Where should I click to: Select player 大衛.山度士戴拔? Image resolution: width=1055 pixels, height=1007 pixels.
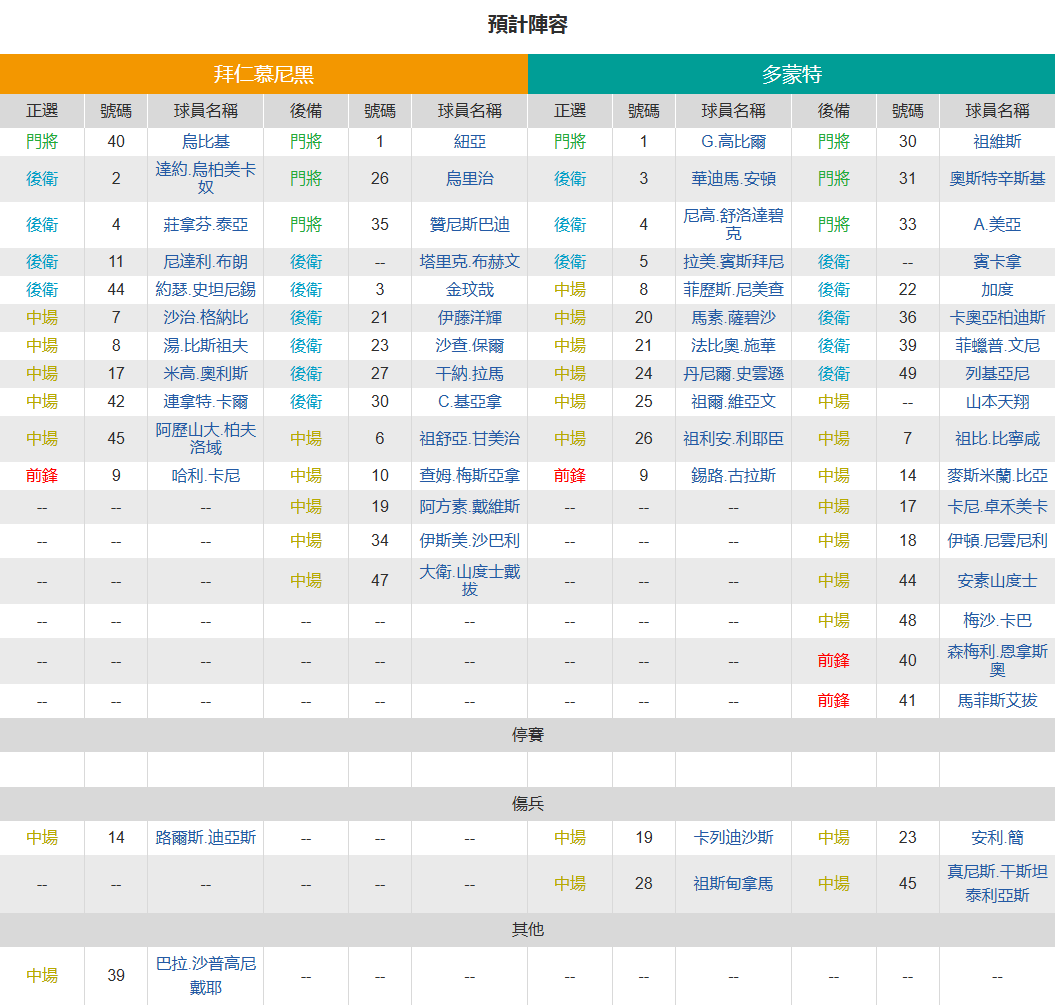coord(470,581)
